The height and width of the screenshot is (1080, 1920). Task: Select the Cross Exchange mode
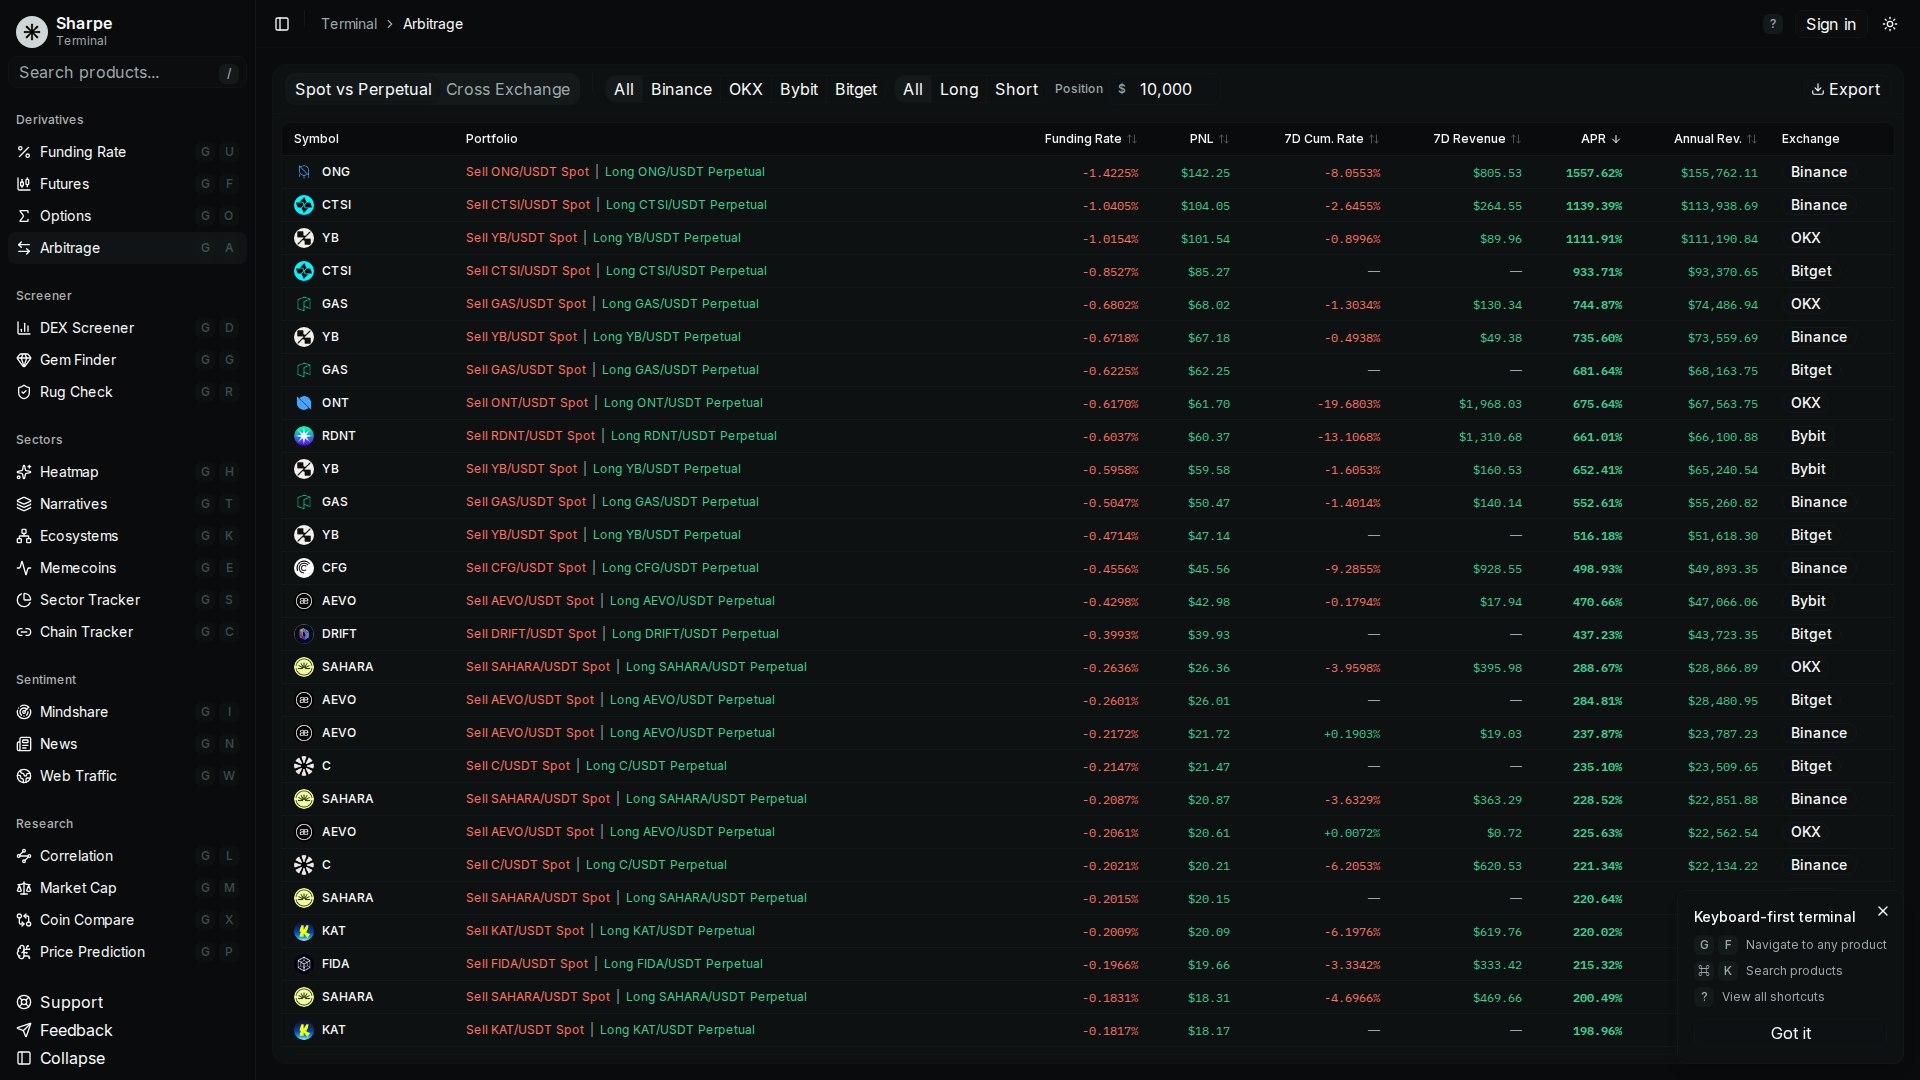[x=507, y=89]
